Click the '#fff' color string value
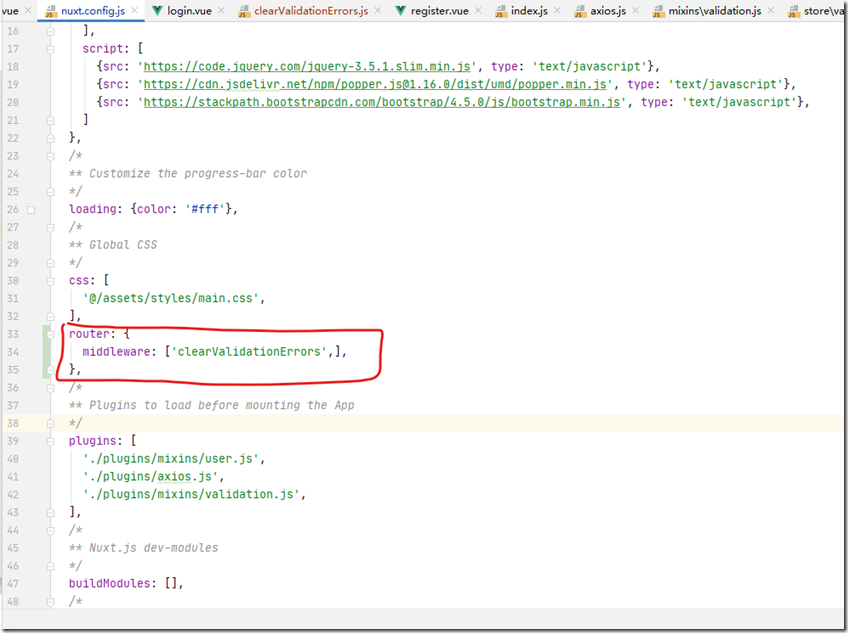 [x=204, y=209]
